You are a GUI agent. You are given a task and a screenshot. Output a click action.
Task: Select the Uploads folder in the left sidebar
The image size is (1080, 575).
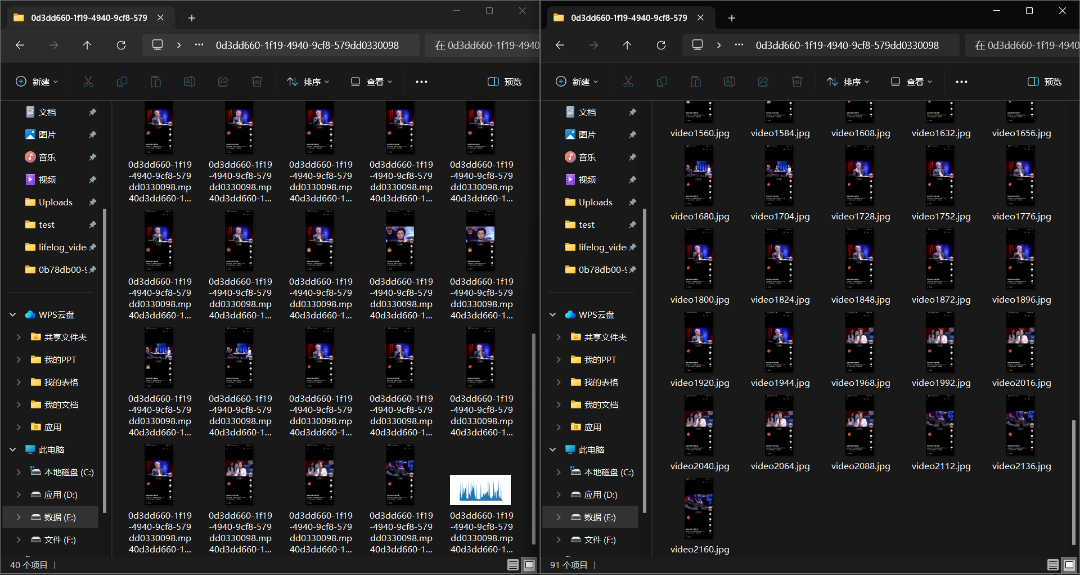55,202
